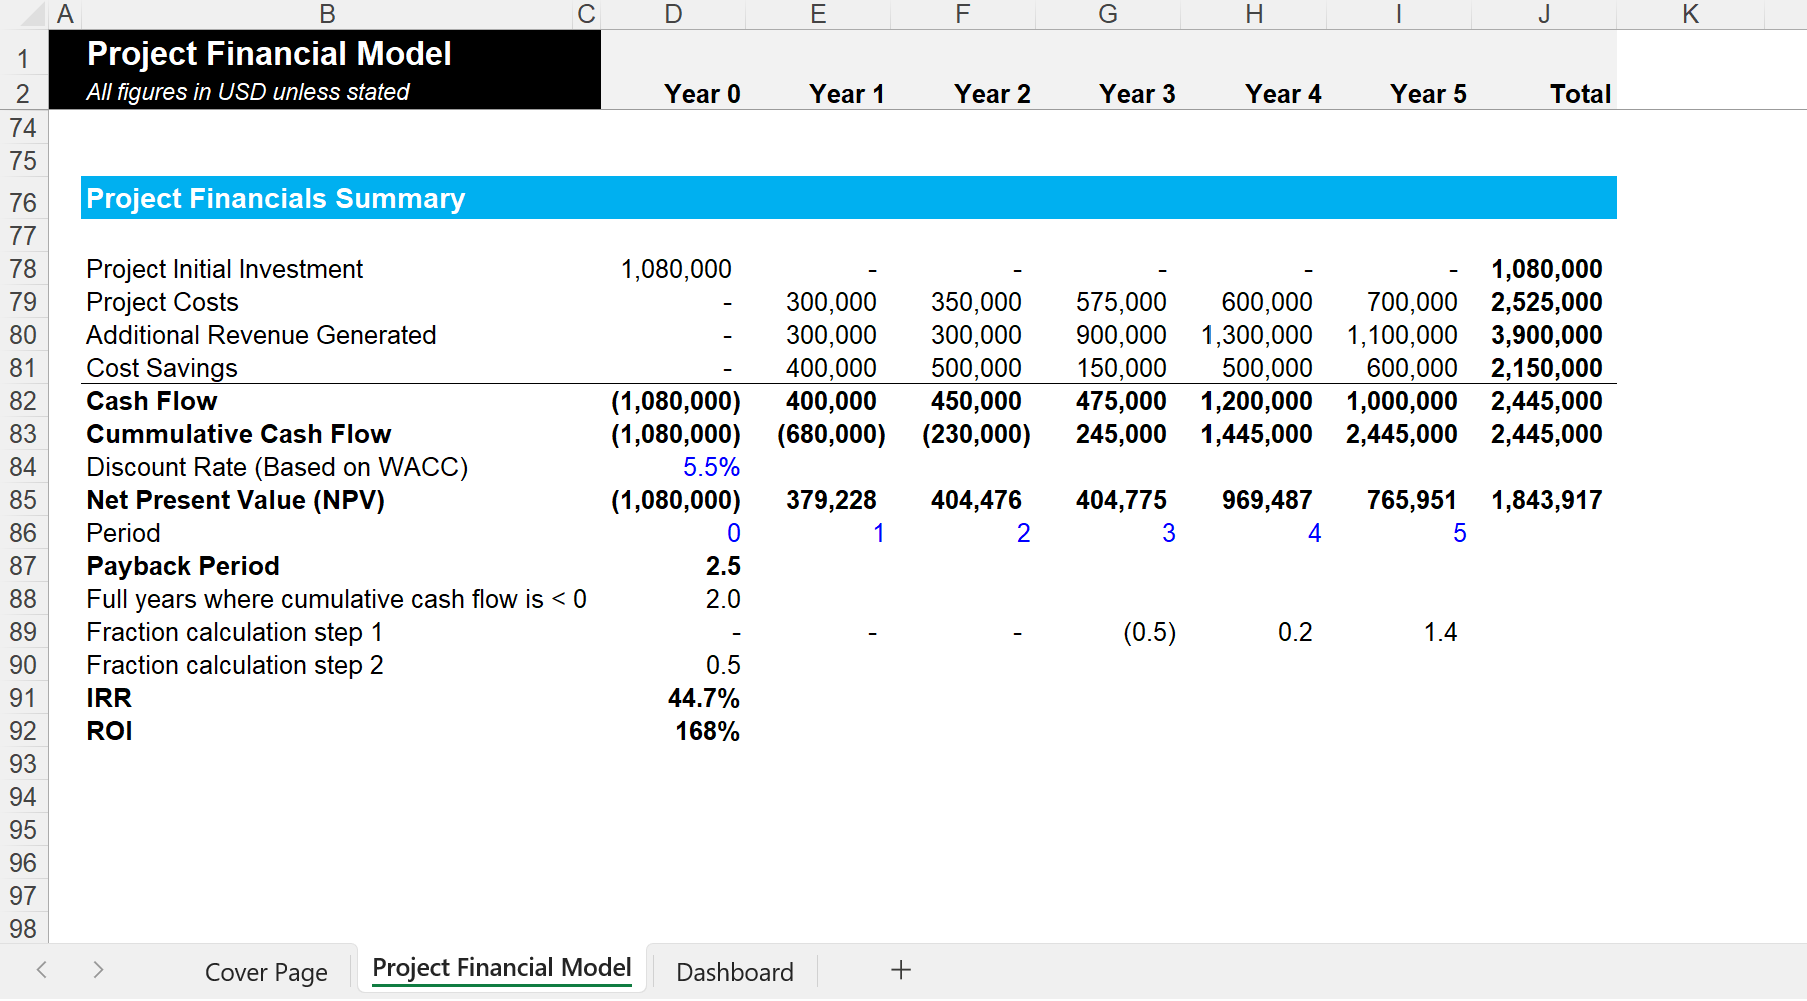Viewport: 1807px width, 1001px height.
Task: Select the Year 3 fraction value (0.5)
Action: pyautogui.click(x=1149, y=632)
